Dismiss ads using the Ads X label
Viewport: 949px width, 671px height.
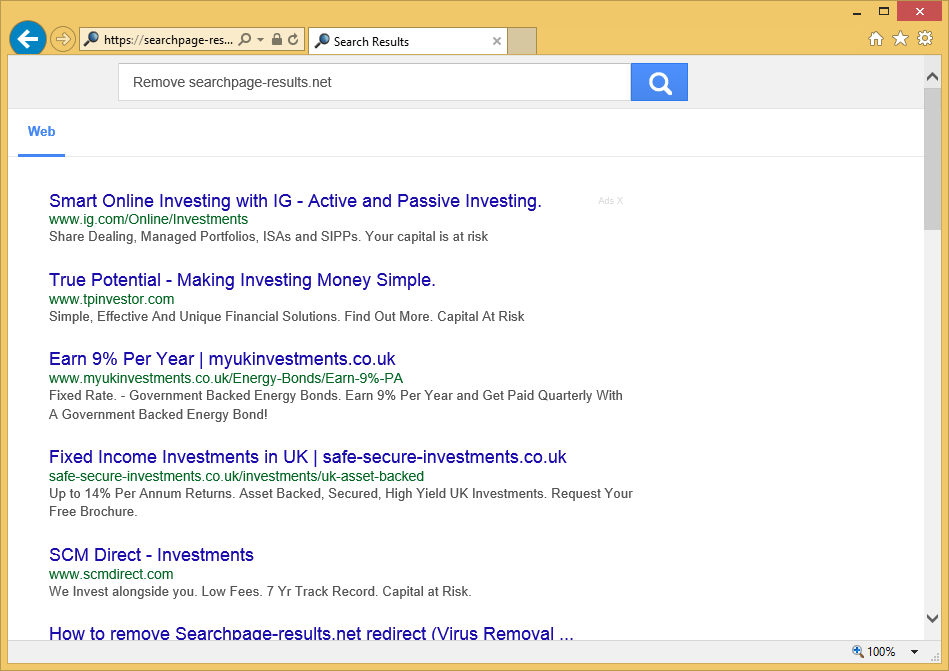click(x=610, y=201)
